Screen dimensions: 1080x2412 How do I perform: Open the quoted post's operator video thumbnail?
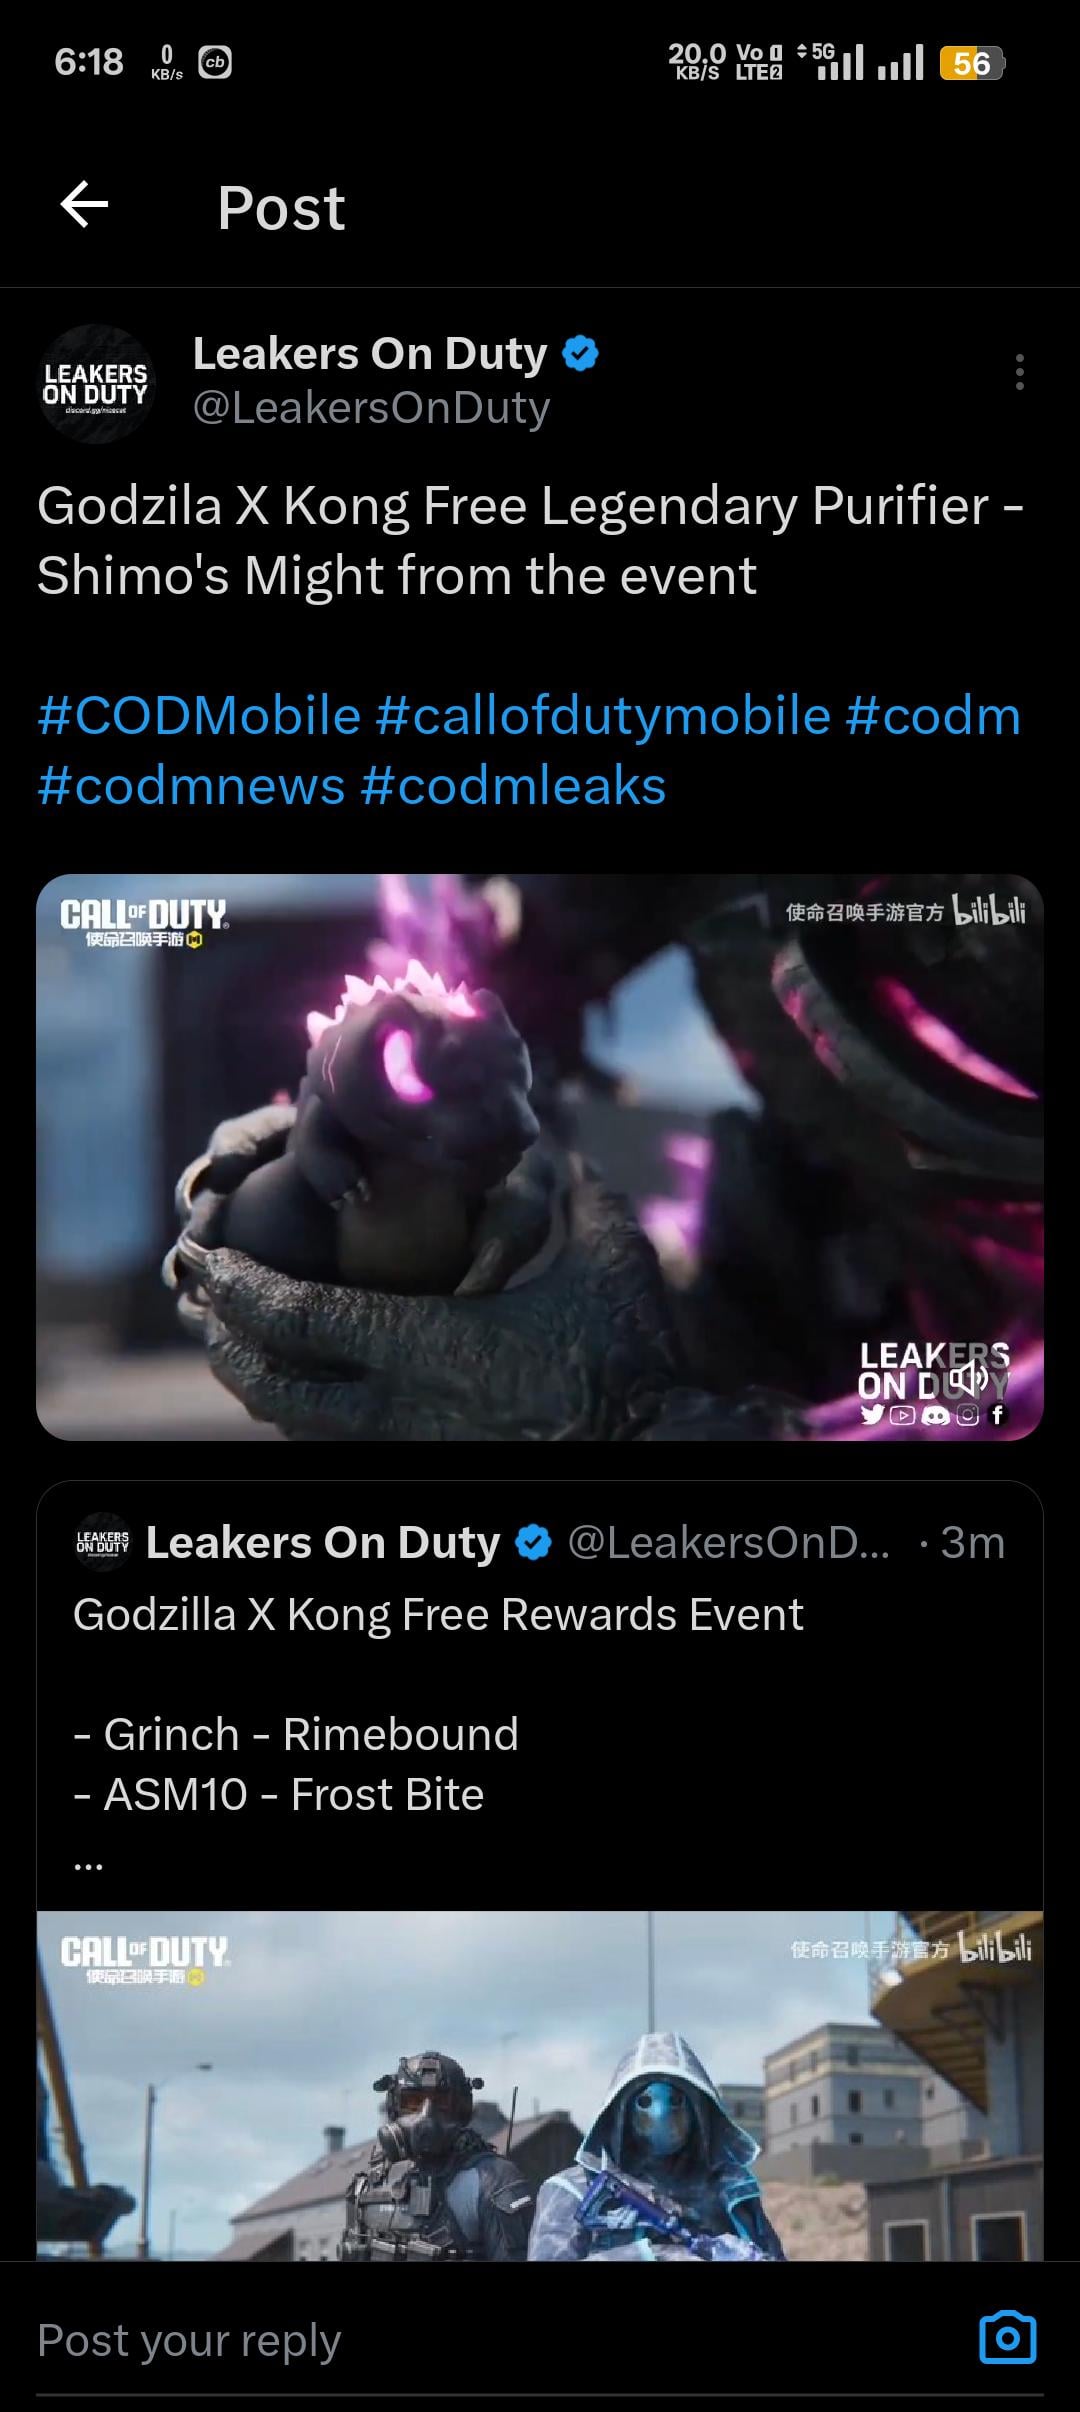540,2085
